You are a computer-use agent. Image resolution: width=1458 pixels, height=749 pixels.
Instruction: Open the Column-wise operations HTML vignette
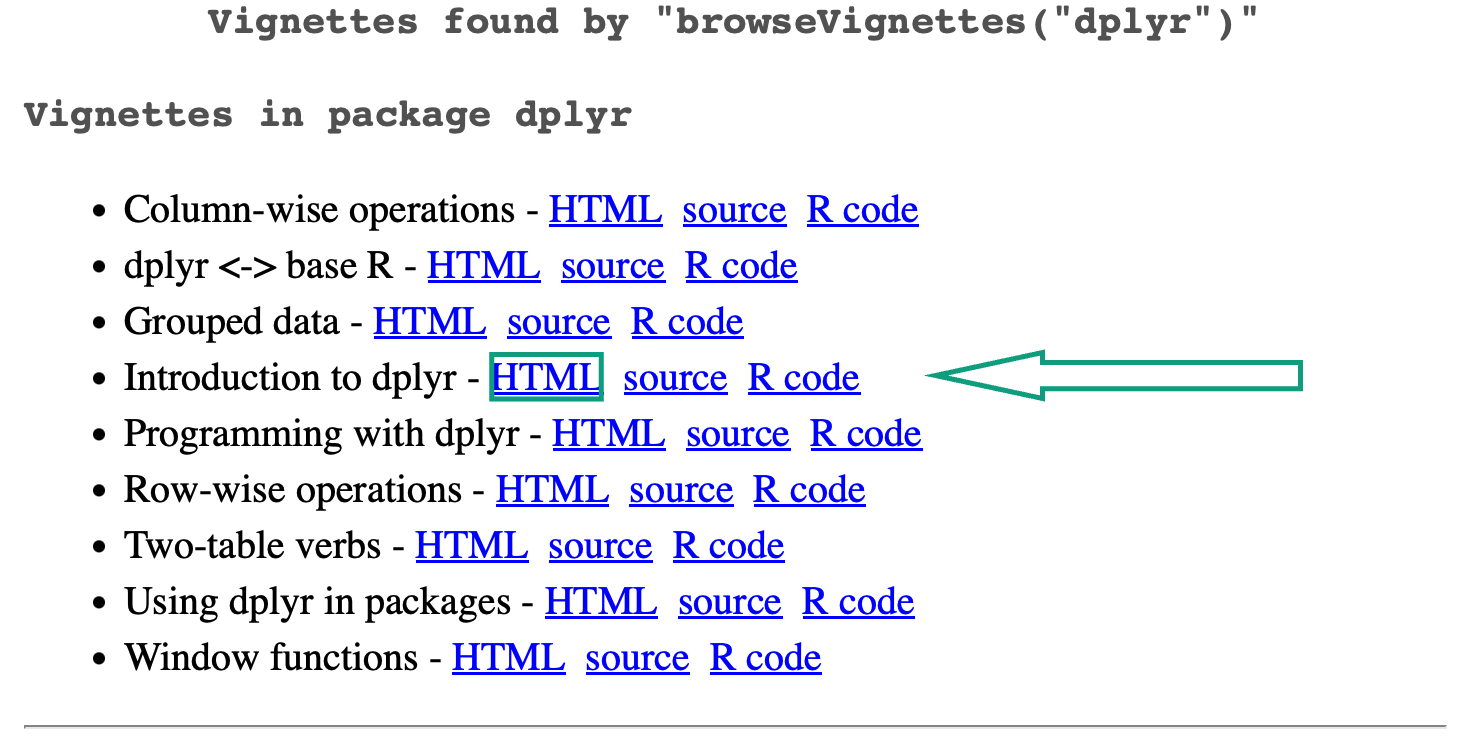click(x=605, y=210)
